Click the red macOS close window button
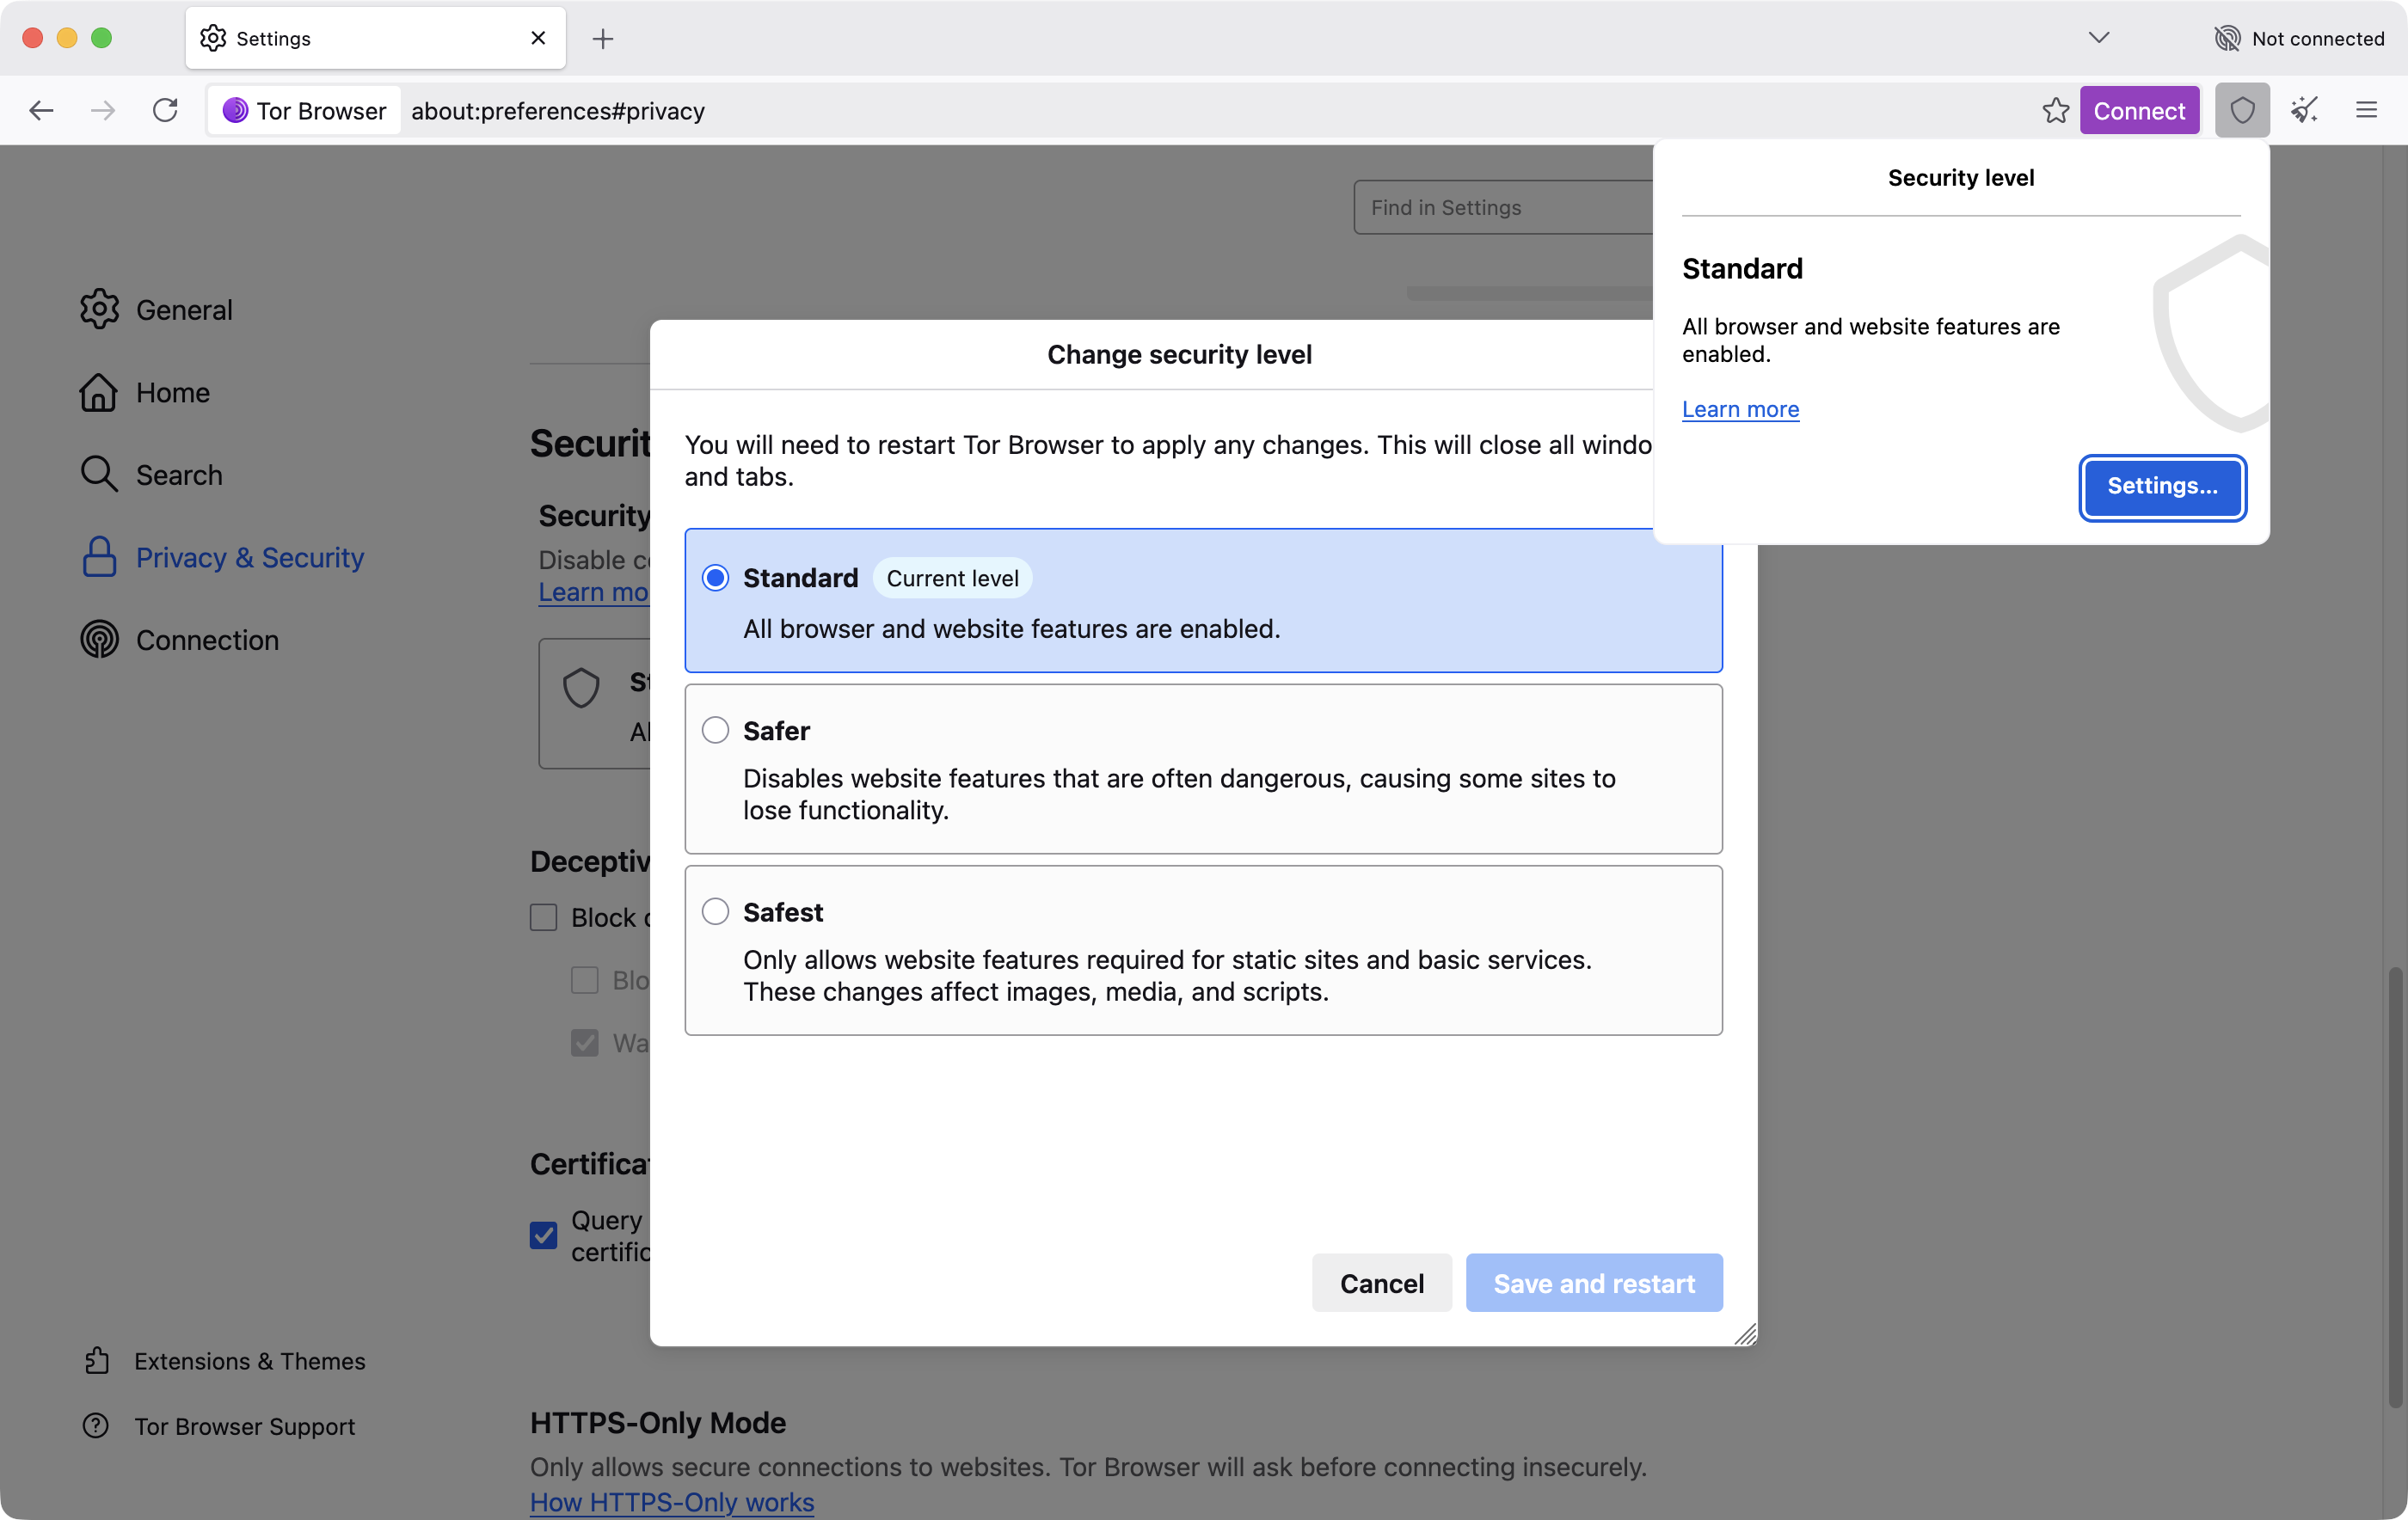The image size is (2408, 1520). pyautogui.click(x=33, y=38)
